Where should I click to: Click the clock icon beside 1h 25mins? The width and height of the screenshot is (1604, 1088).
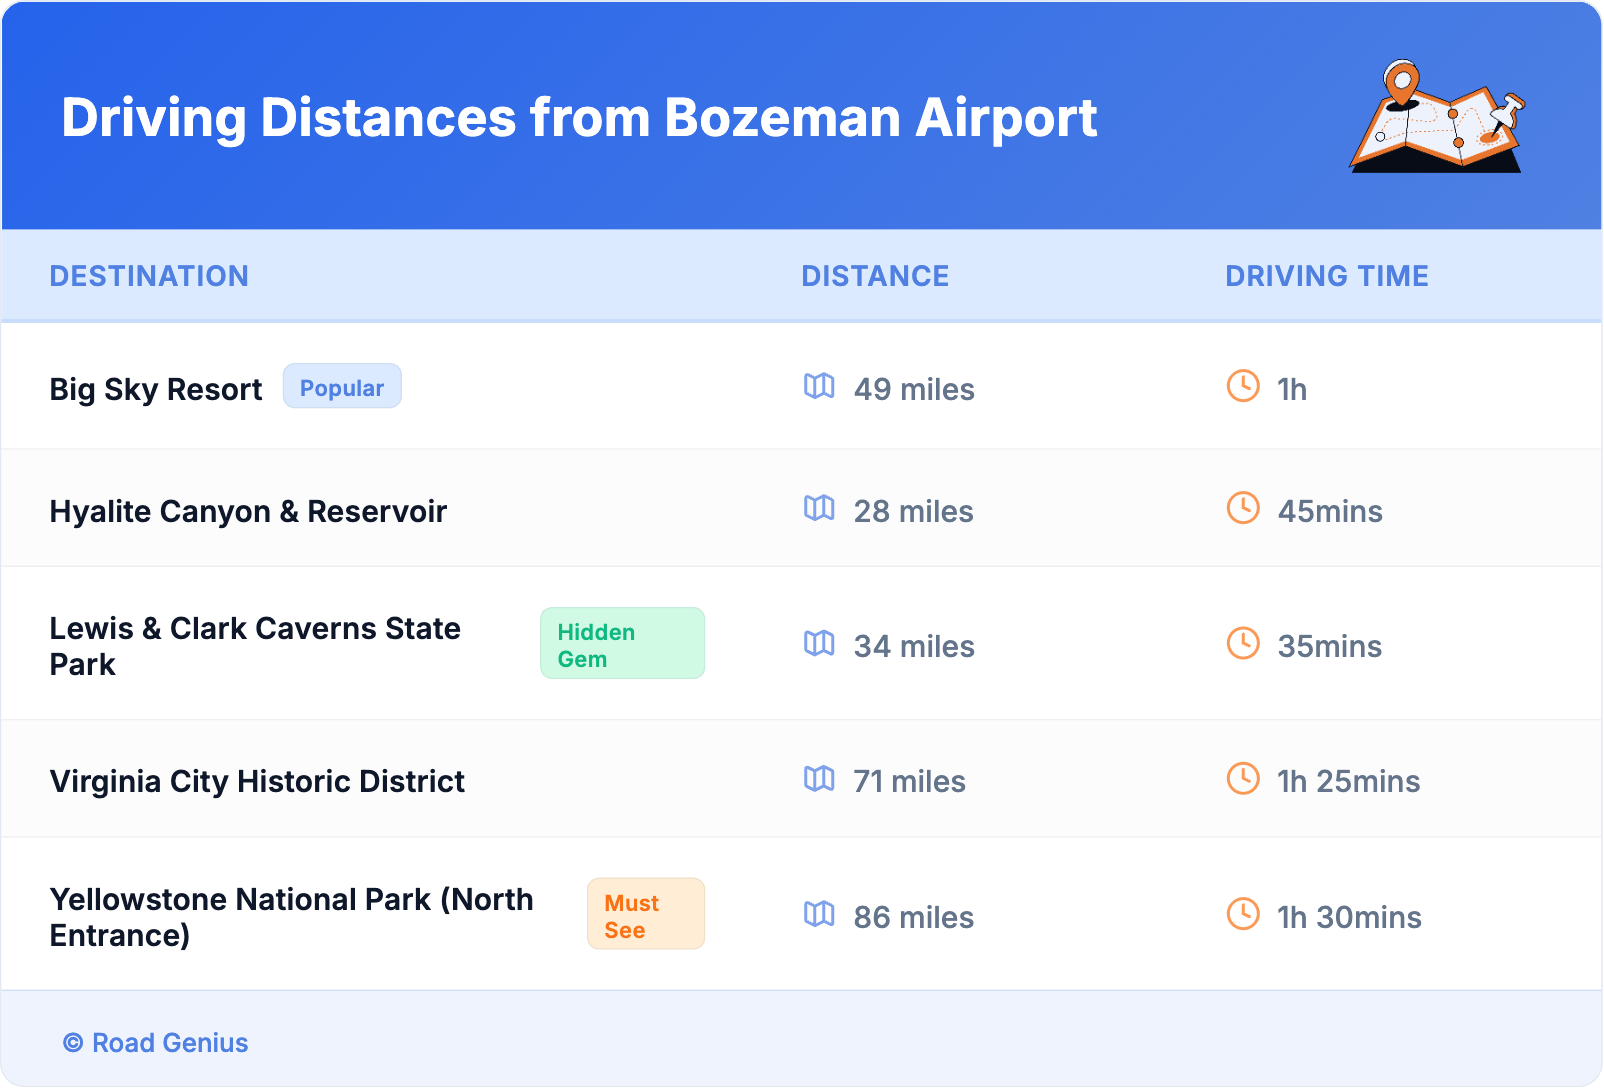pyautogui.click(x=1243, y=778)
